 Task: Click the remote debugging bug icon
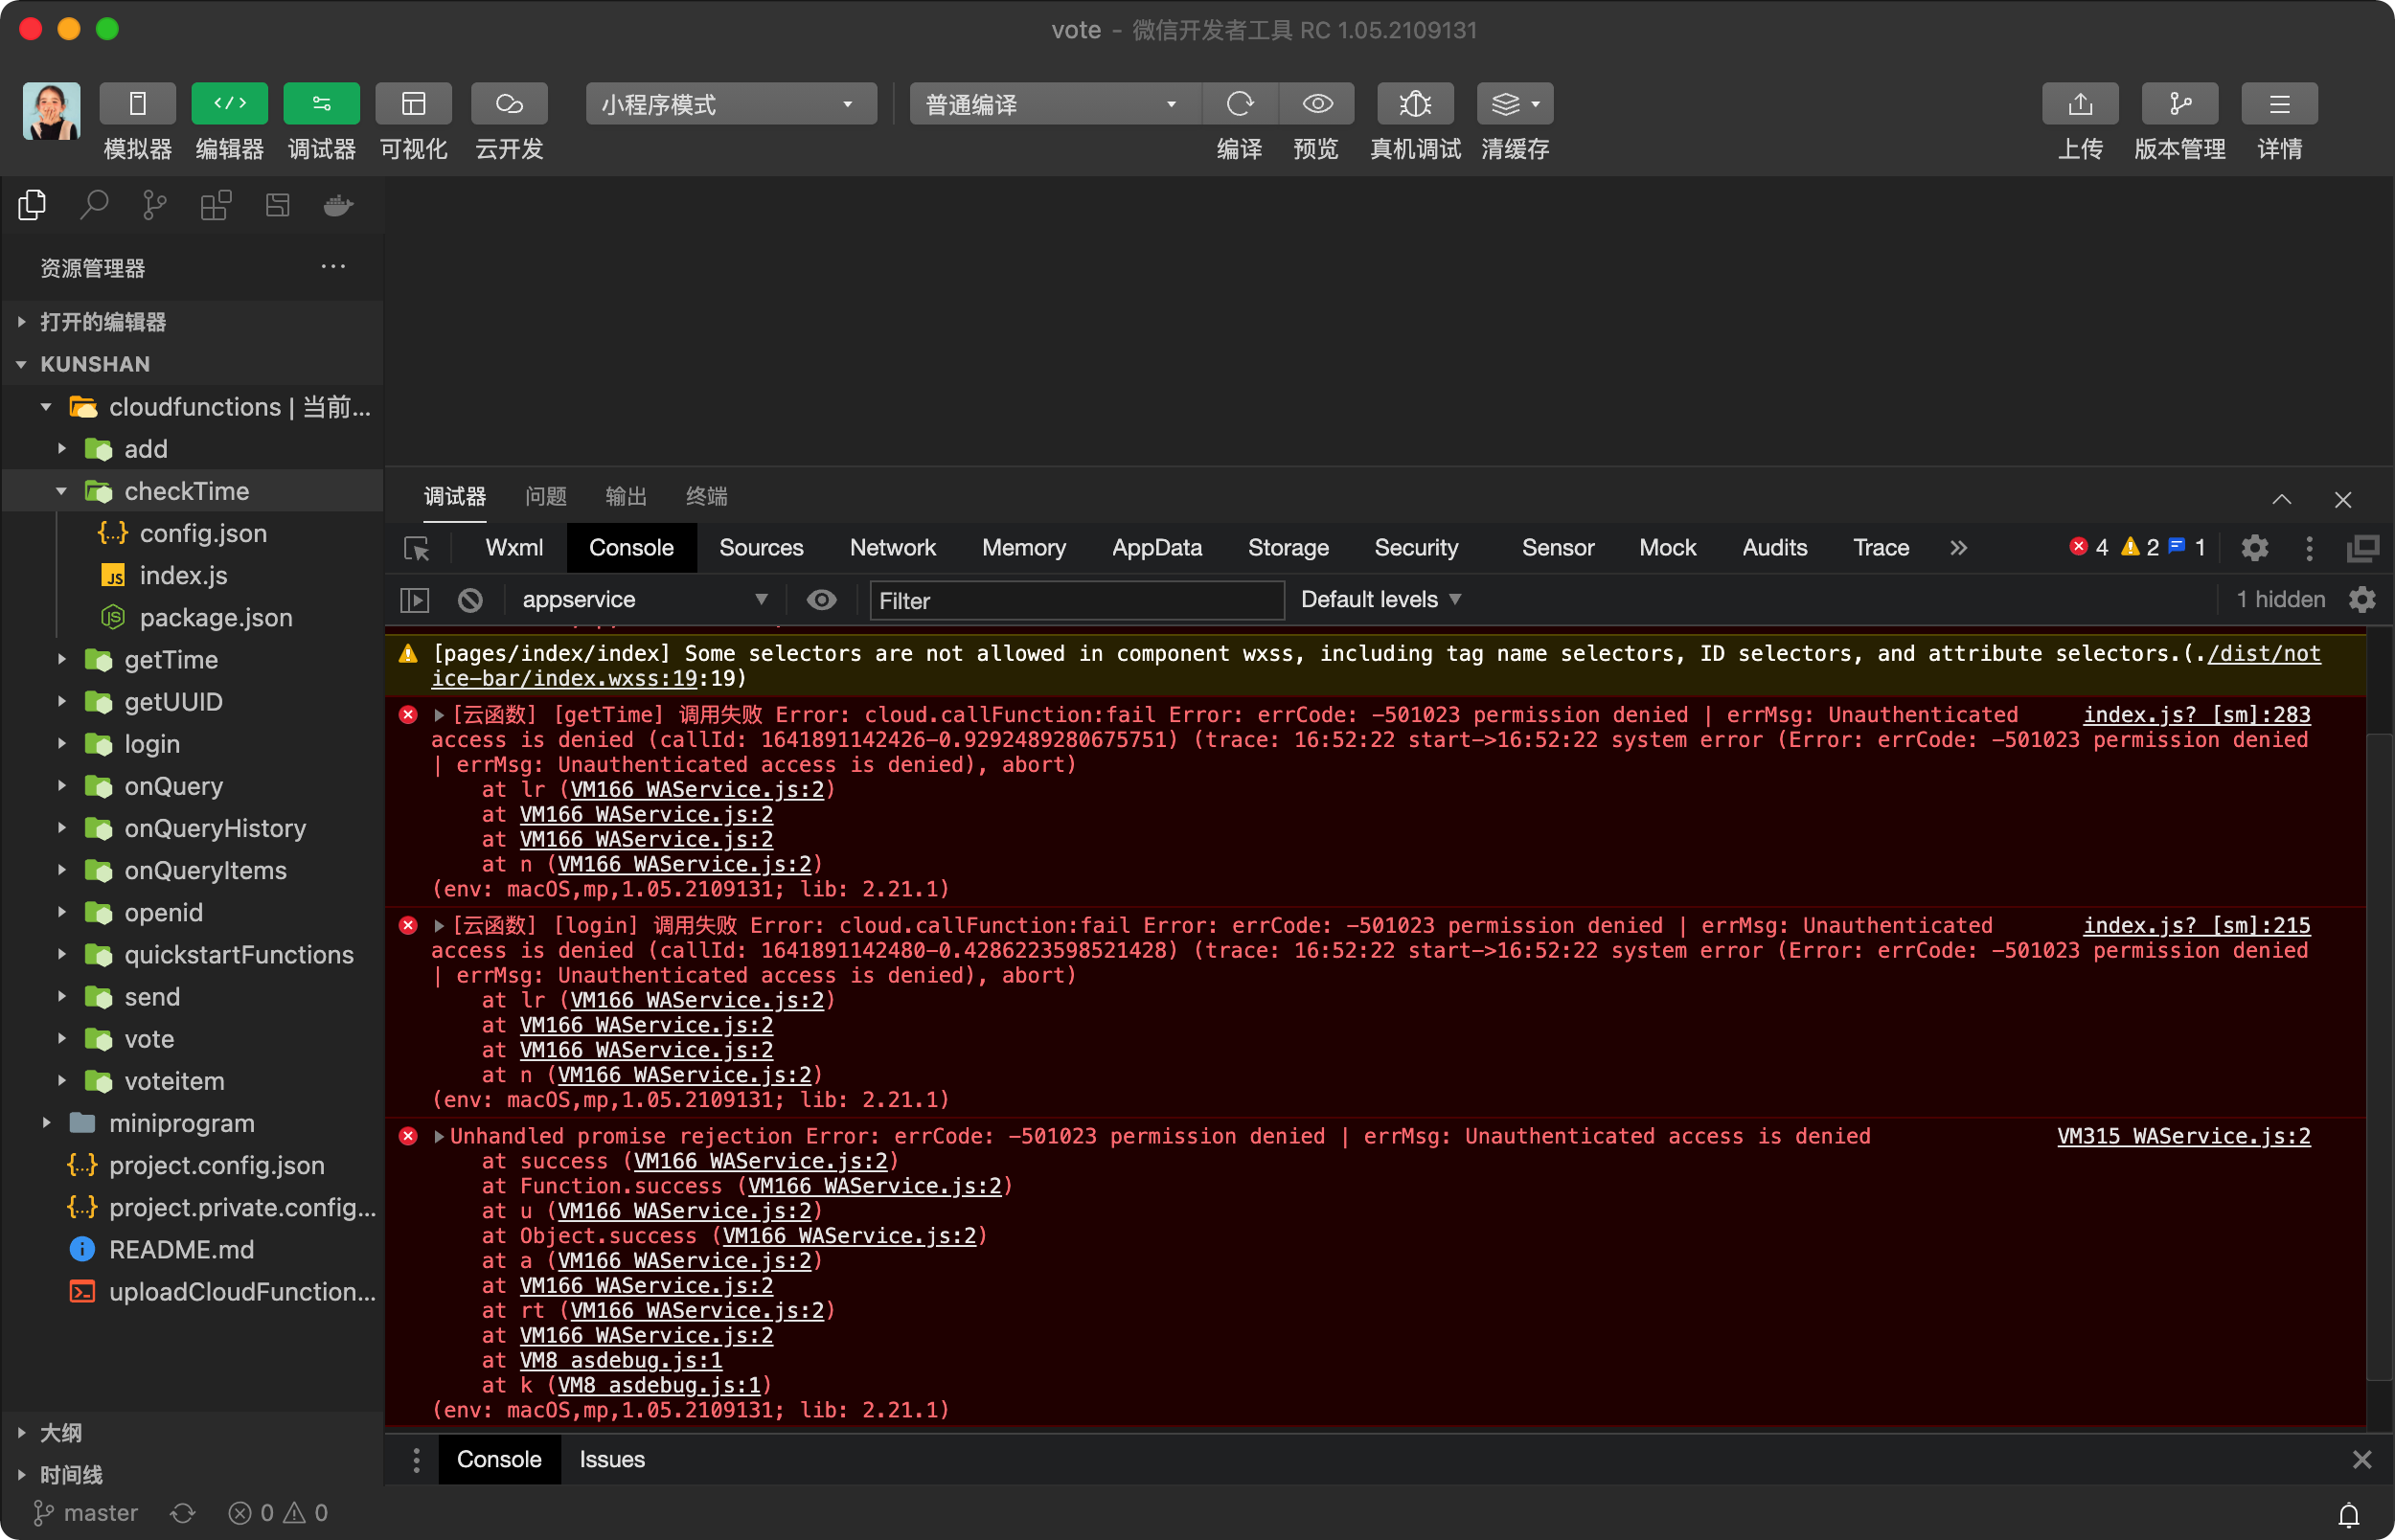[x=1414, y=104]
